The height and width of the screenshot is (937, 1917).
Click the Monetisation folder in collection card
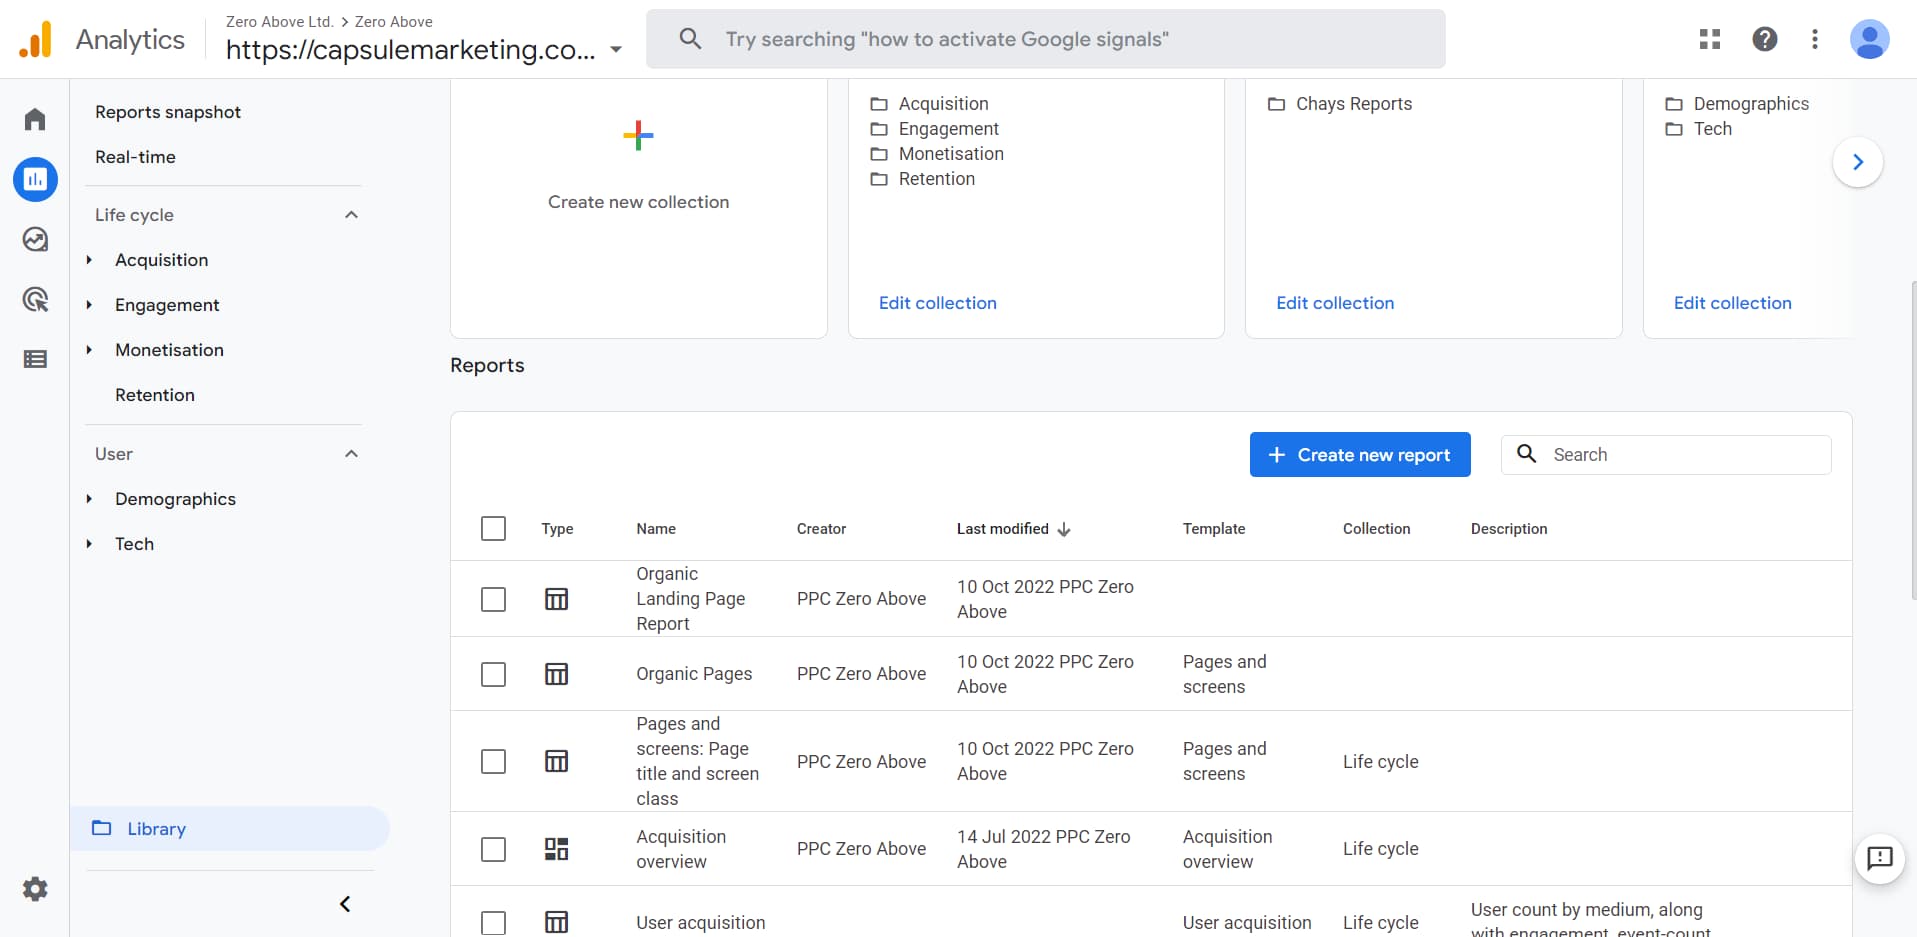point(937,154)
